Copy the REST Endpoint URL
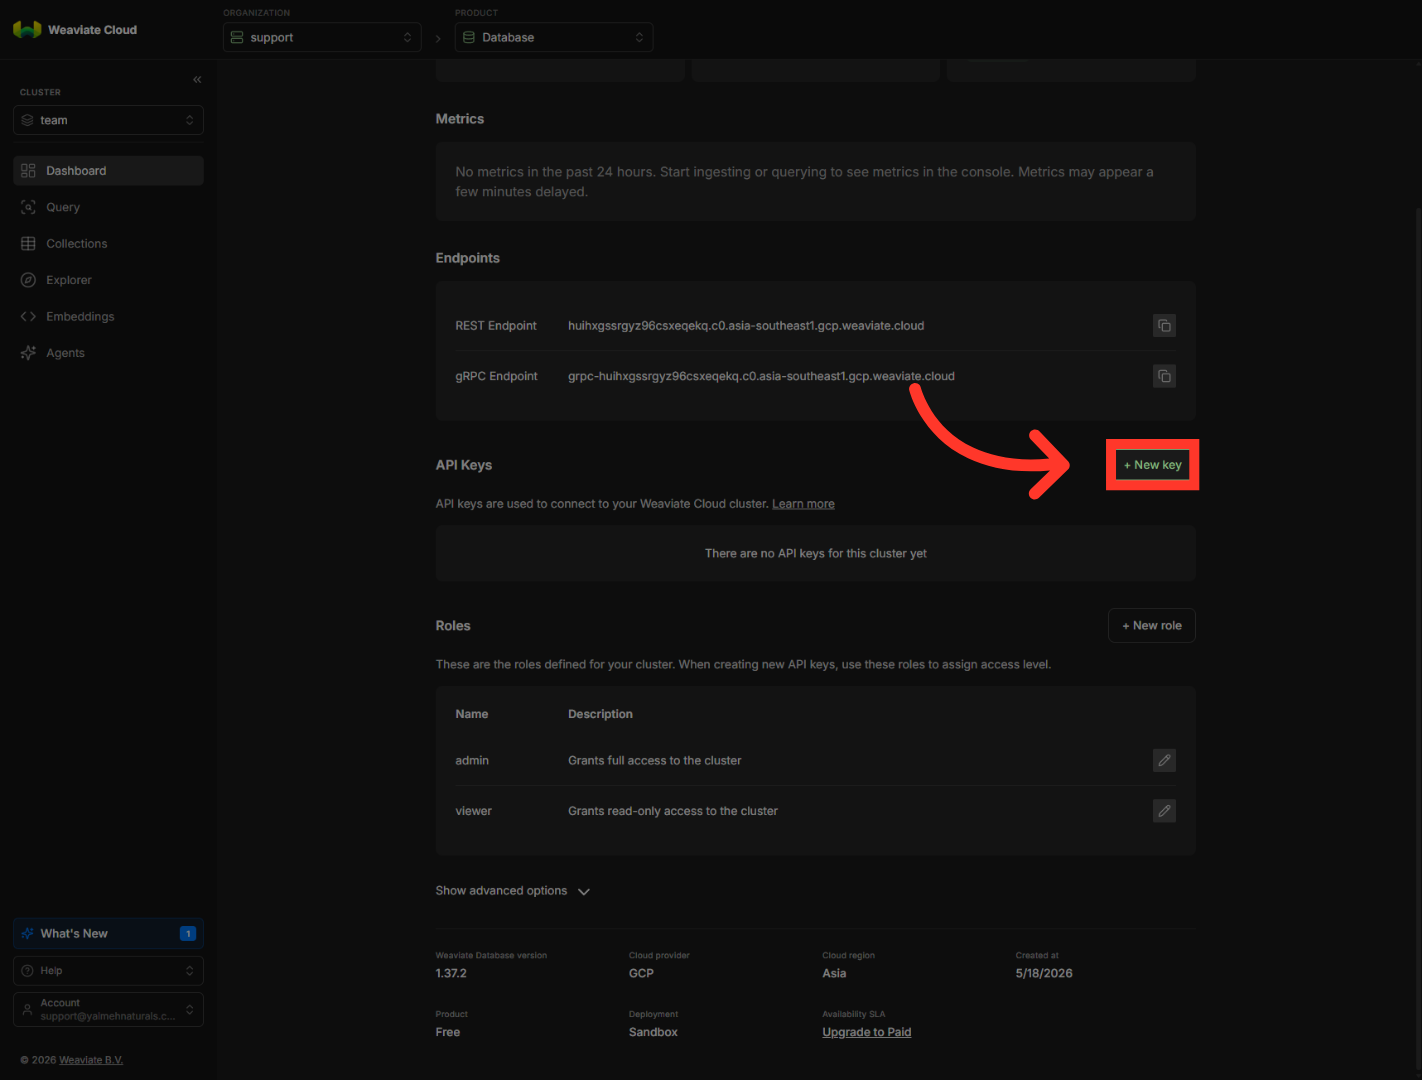1422x1080 pixels. click(1164, 326)
